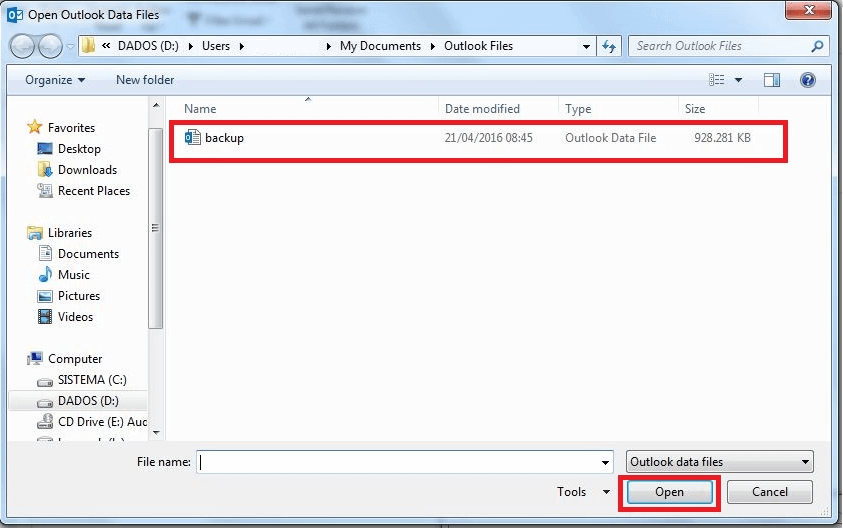Screen dimensions: 843x528
Task: Click navigation pane scroll down arrow
Action: 156,432
